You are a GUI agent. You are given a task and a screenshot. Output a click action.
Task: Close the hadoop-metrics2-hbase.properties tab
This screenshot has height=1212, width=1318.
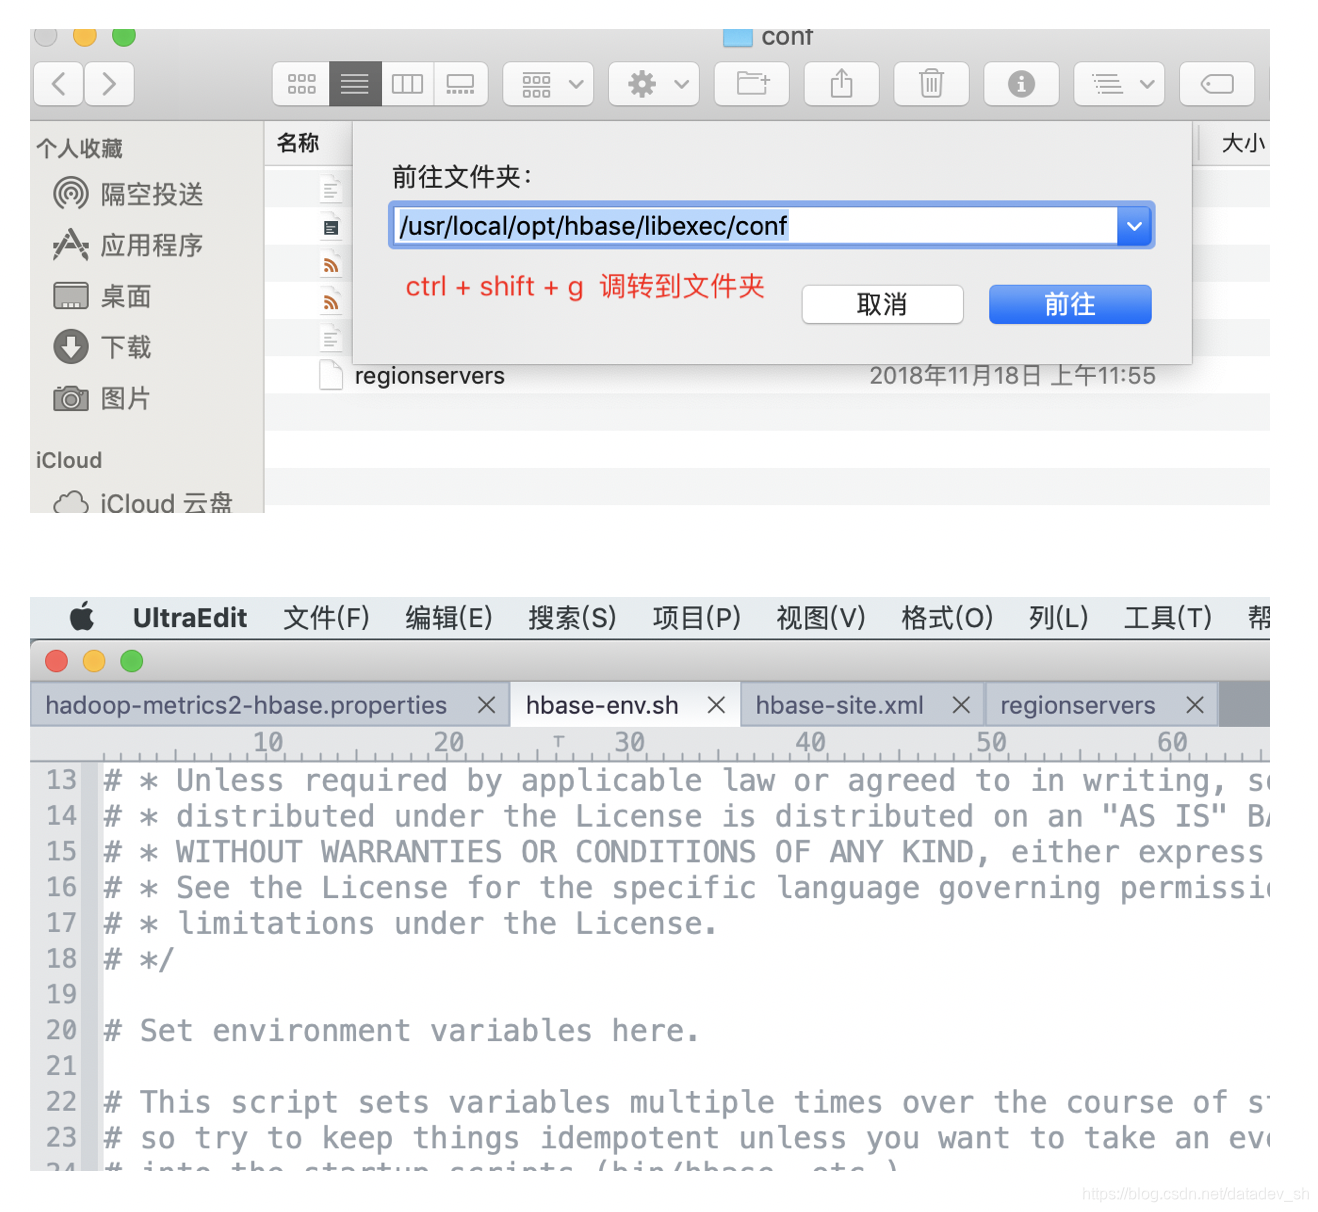[486, 705]
